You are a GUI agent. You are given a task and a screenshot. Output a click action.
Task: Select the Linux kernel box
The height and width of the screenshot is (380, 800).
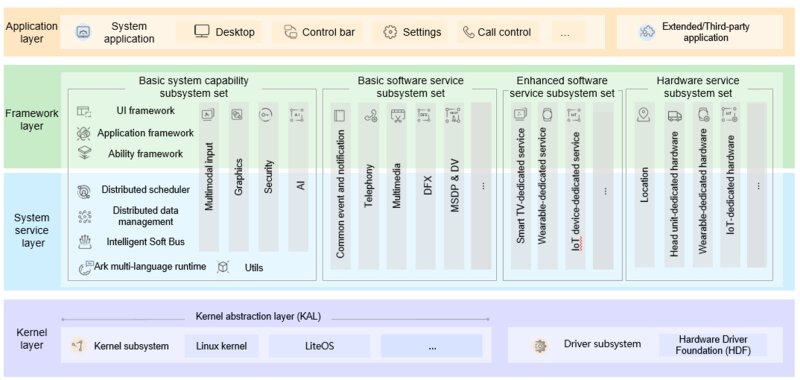(221, 346)
